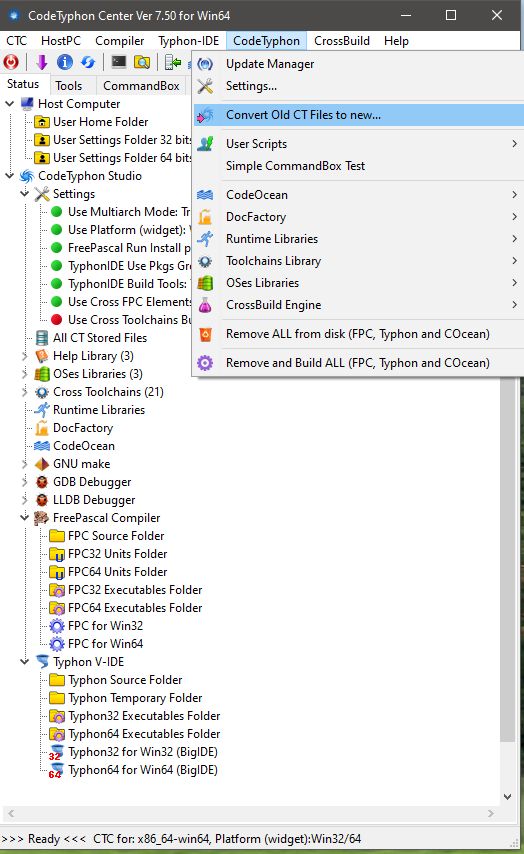Click the blue refresh arrows toolbar icon
524x854 pixels.
[88, 62]
